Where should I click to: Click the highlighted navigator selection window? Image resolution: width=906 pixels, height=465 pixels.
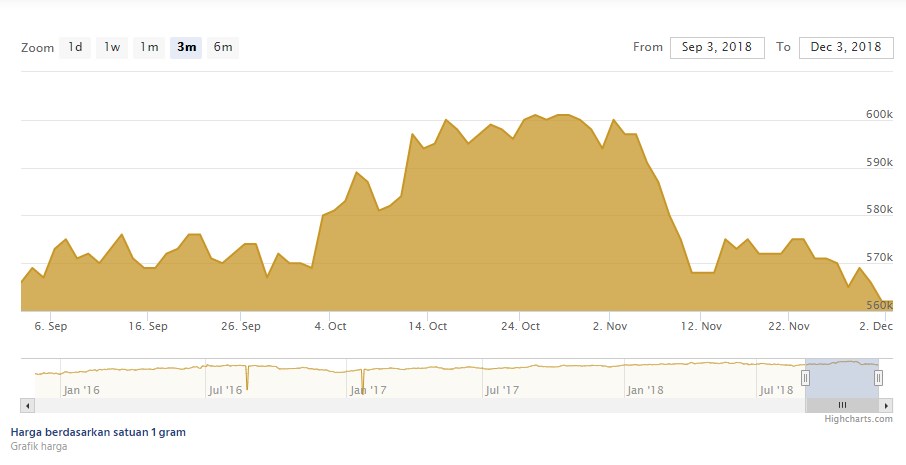click(x=842, y=378)
